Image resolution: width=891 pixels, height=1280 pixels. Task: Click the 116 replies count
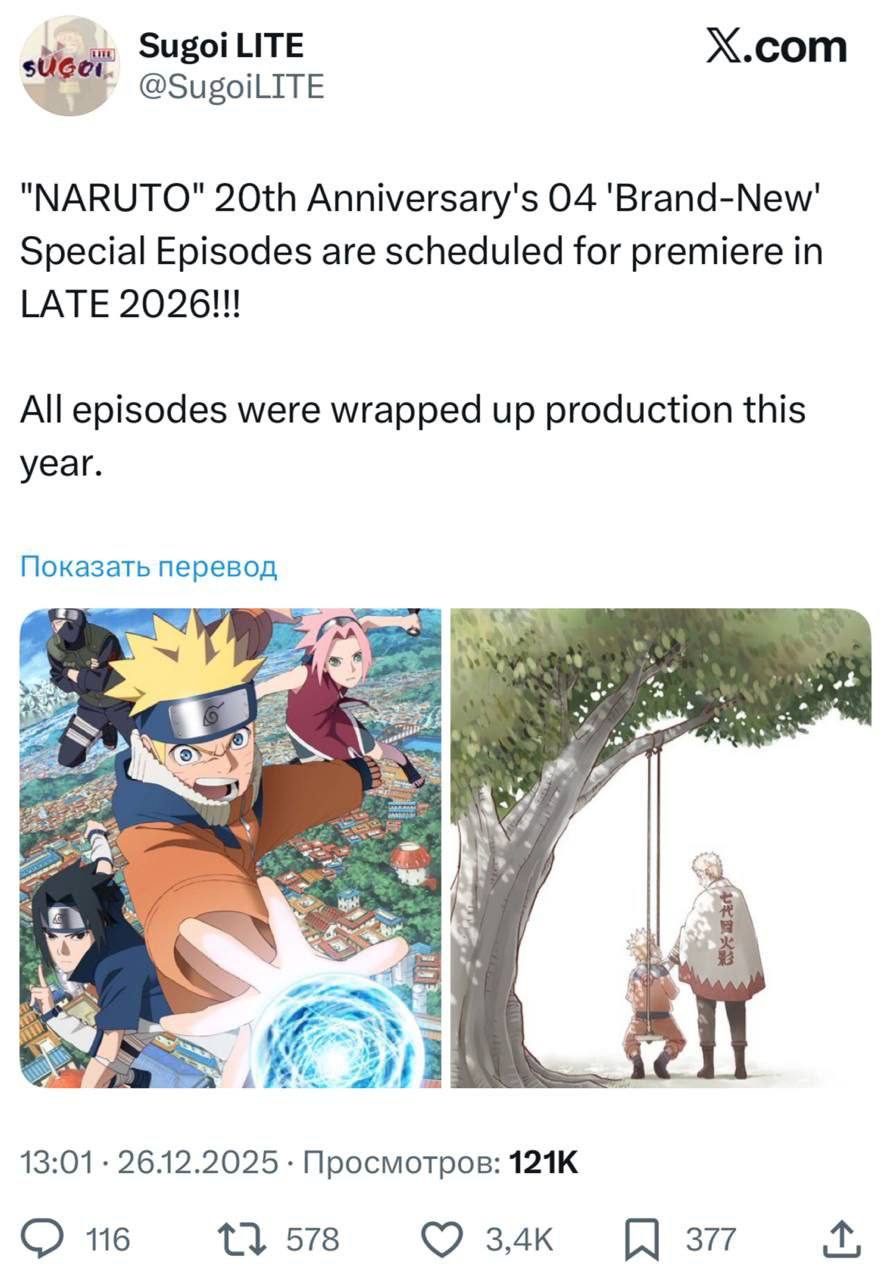coord(108,1240)
